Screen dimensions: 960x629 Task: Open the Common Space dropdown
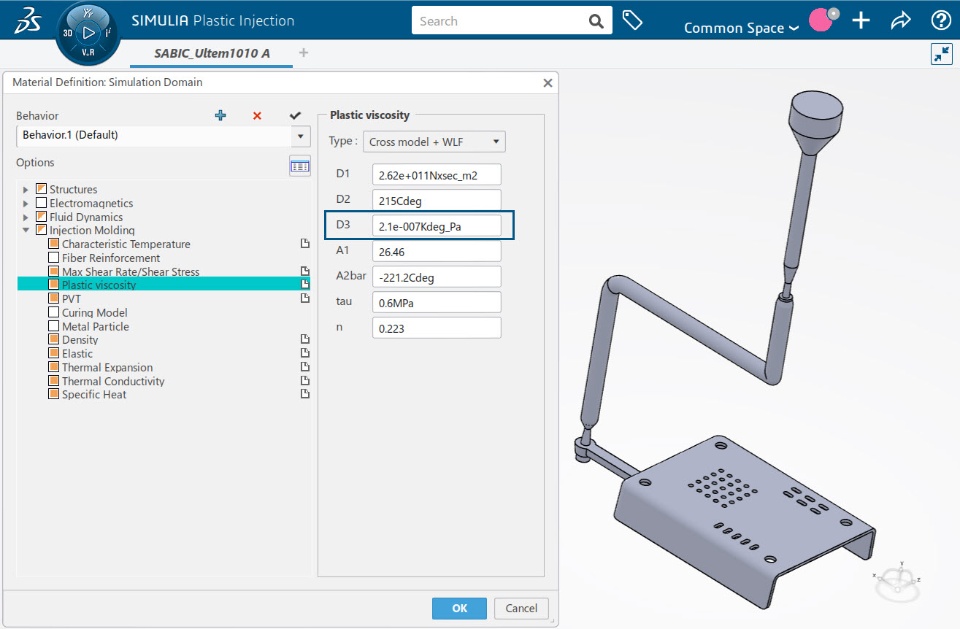pyautogui.click(x=741, y=28)
